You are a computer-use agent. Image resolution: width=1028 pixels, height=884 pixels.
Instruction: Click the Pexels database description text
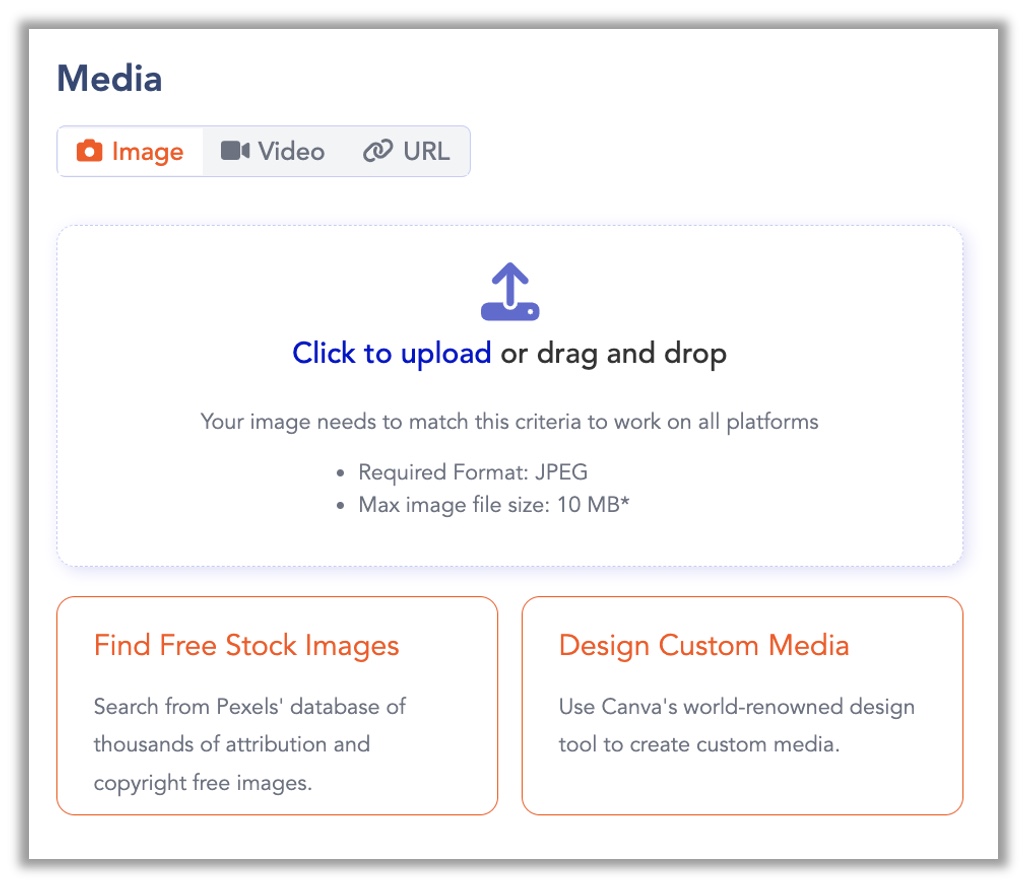tap(249, 744)
